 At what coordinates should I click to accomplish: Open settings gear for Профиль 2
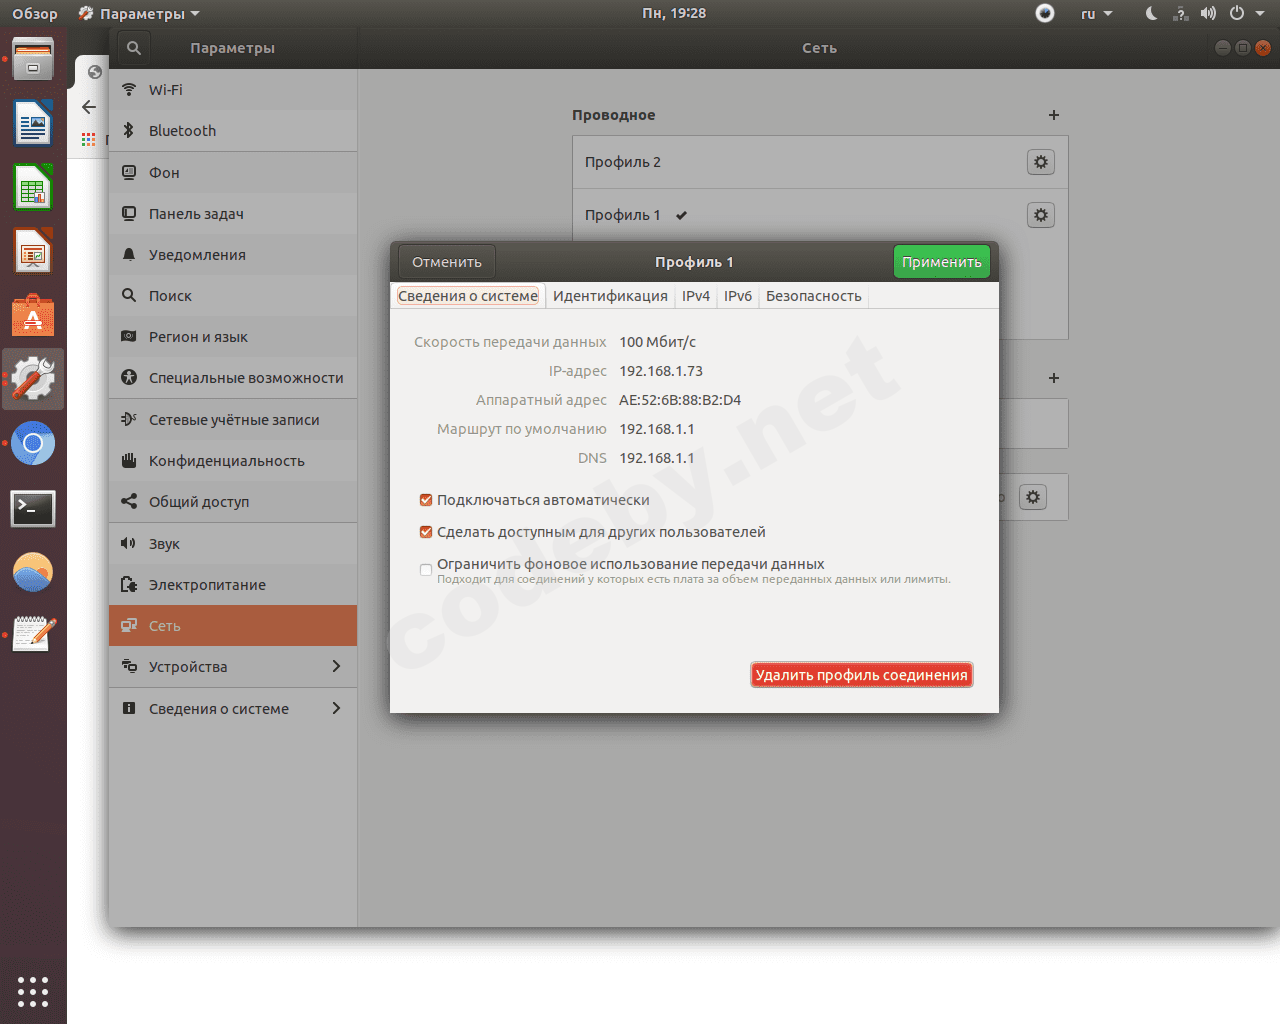(1041, 162)
